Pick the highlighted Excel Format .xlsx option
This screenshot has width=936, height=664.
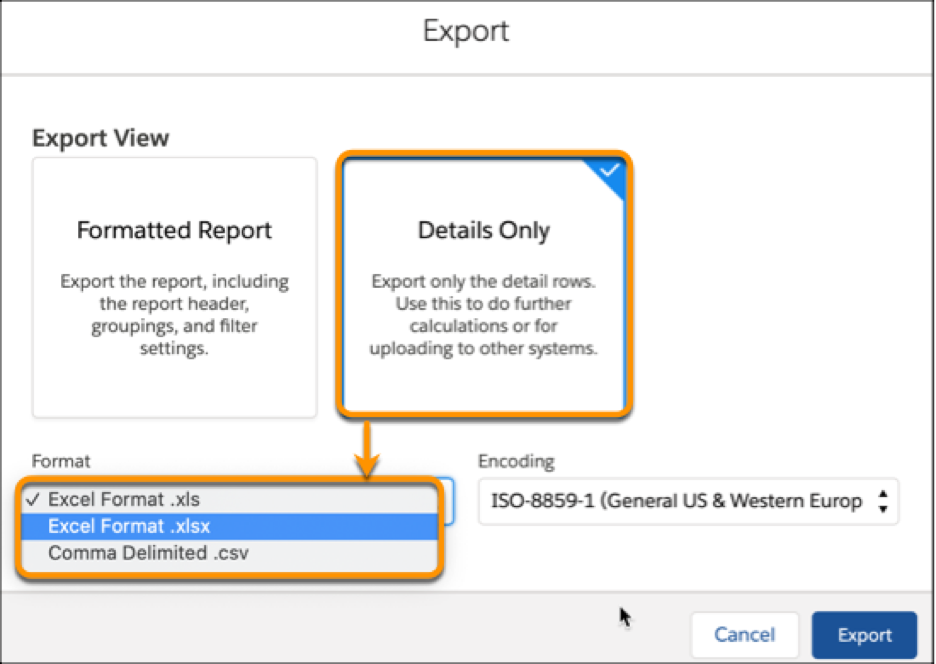[130, 525]
